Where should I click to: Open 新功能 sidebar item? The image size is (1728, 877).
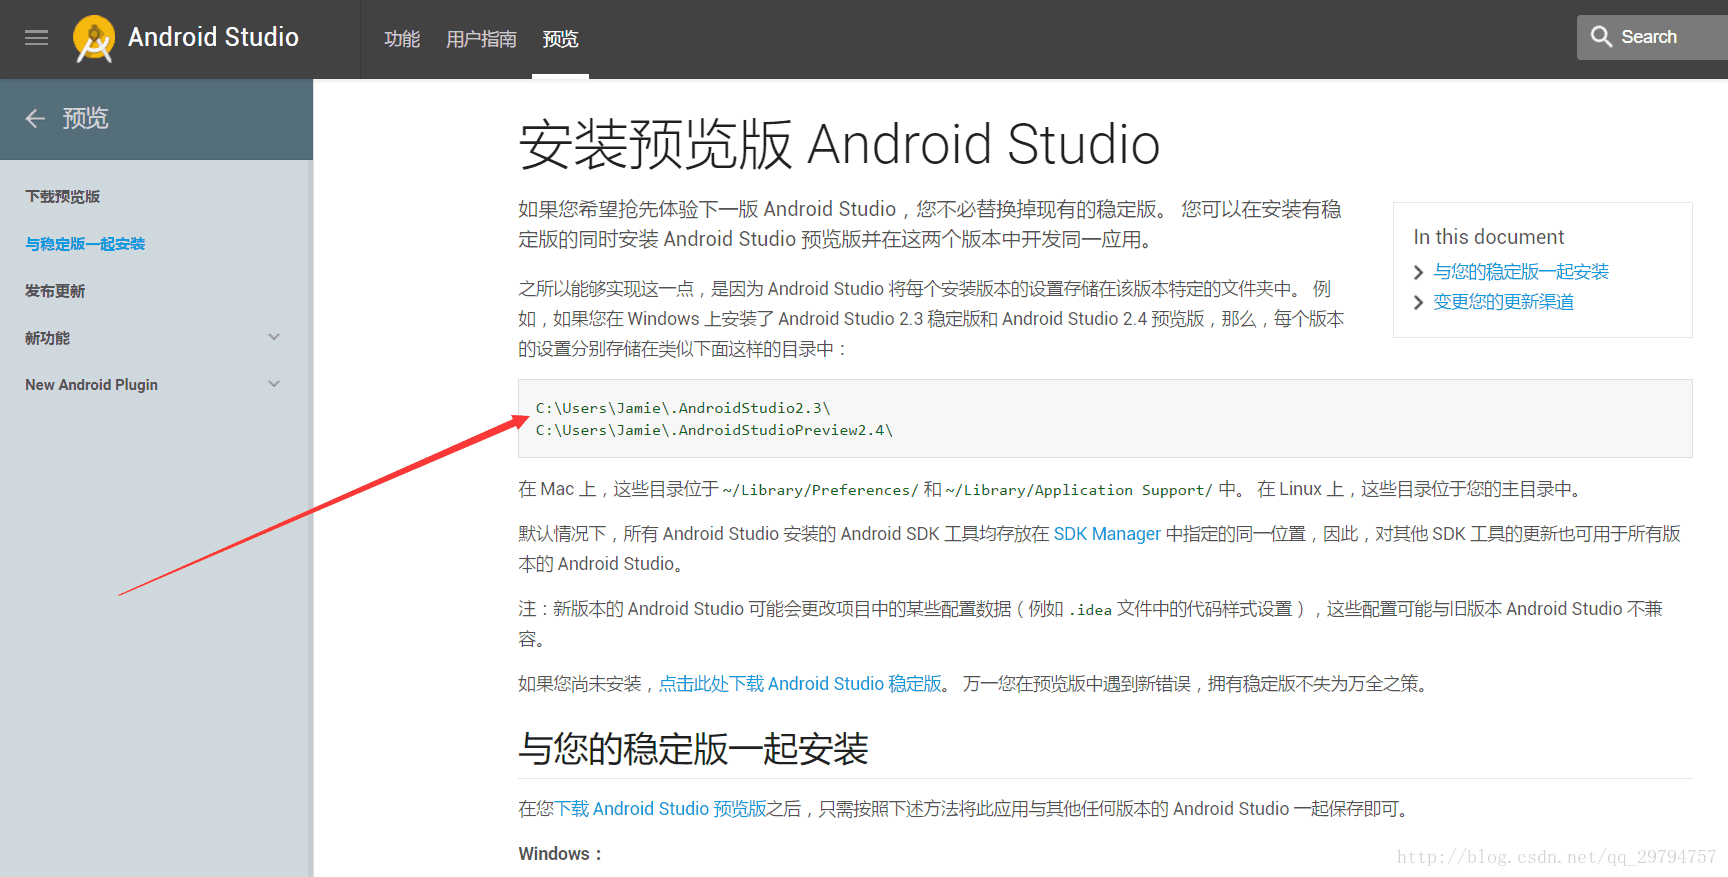pyautogui.click(x=47, y=338)
